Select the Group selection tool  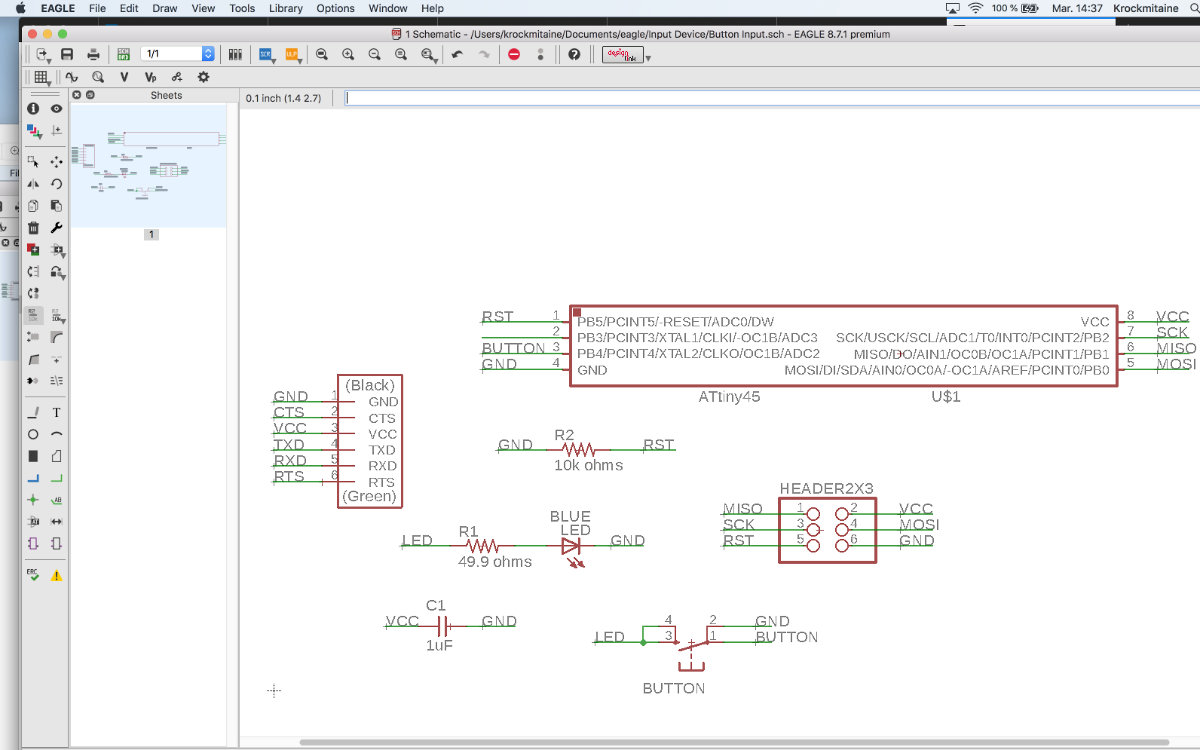[x=33, y=161]
